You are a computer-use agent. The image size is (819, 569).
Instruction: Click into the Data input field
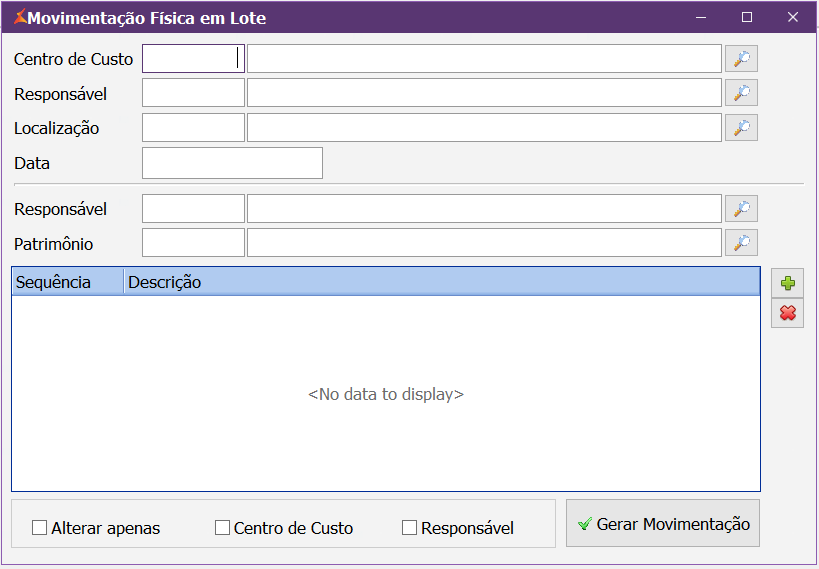pyautogui.click(x=232, y=163)
